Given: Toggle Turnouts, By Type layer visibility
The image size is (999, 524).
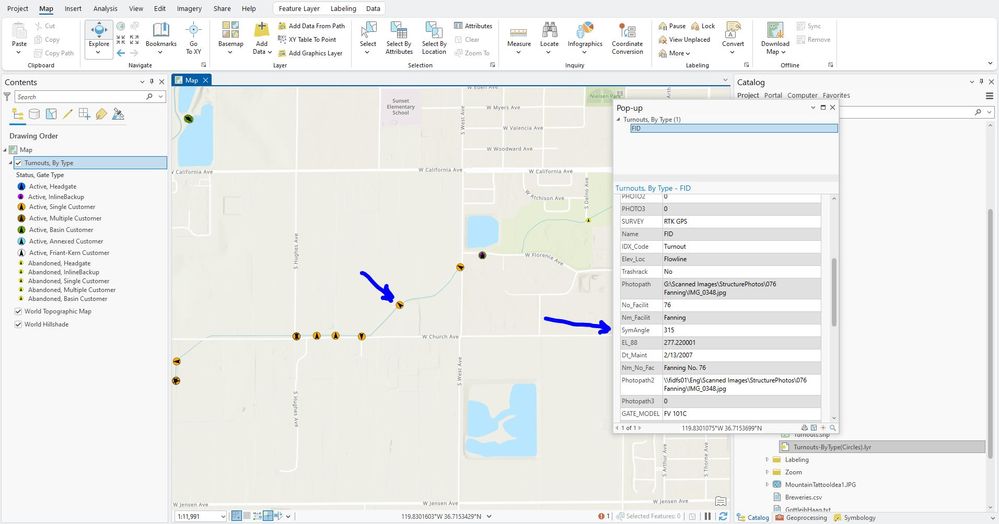Looking at the screenshot, I should (18, 163).
